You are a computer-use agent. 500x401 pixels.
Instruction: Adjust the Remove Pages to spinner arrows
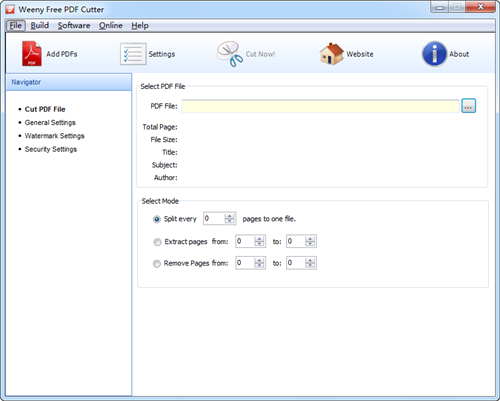click(x=310, y=263)
